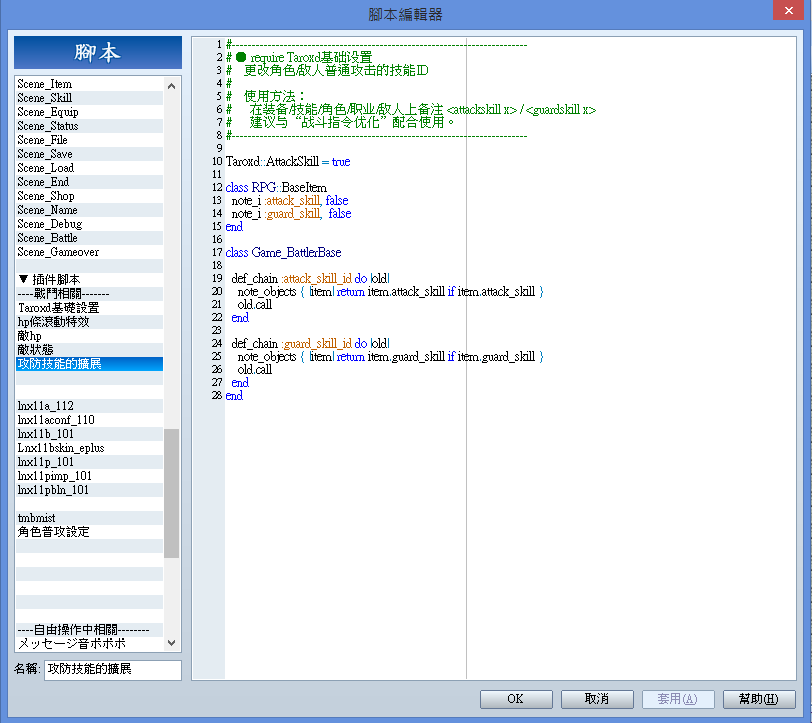Image resolution: width=812 pixels, height=723 pixels.
Task: Open the Scene_Battle script
Action: click(x=90, y=238)
